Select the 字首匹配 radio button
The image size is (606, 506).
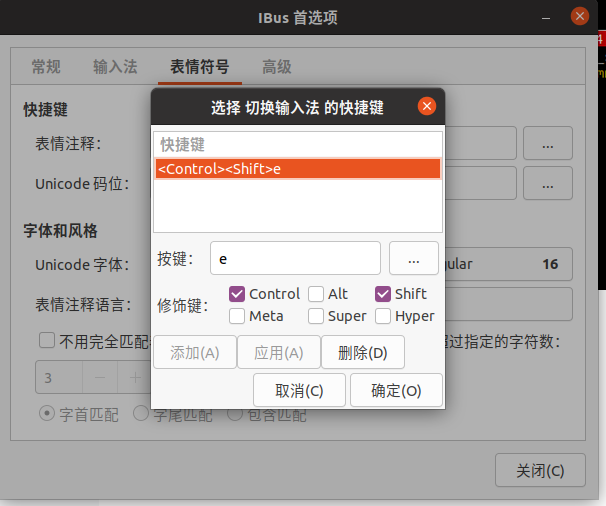[47, 414]
